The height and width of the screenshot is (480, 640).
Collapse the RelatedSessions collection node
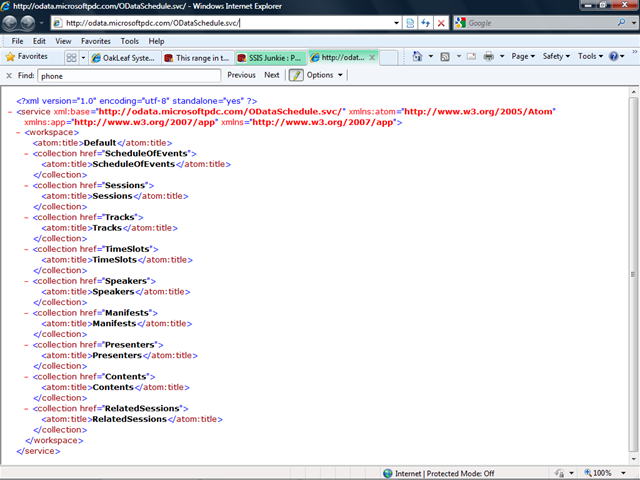(27, 409)
